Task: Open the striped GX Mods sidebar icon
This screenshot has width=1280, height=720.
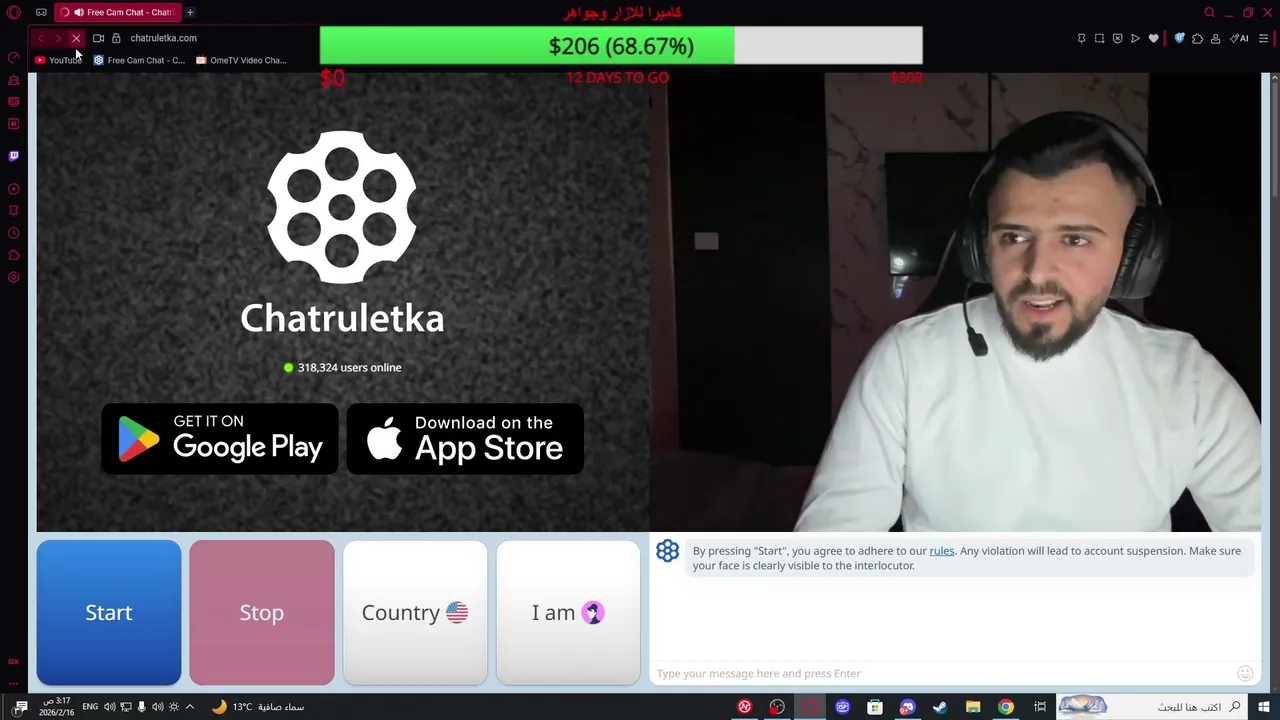Action: point(14,102)
